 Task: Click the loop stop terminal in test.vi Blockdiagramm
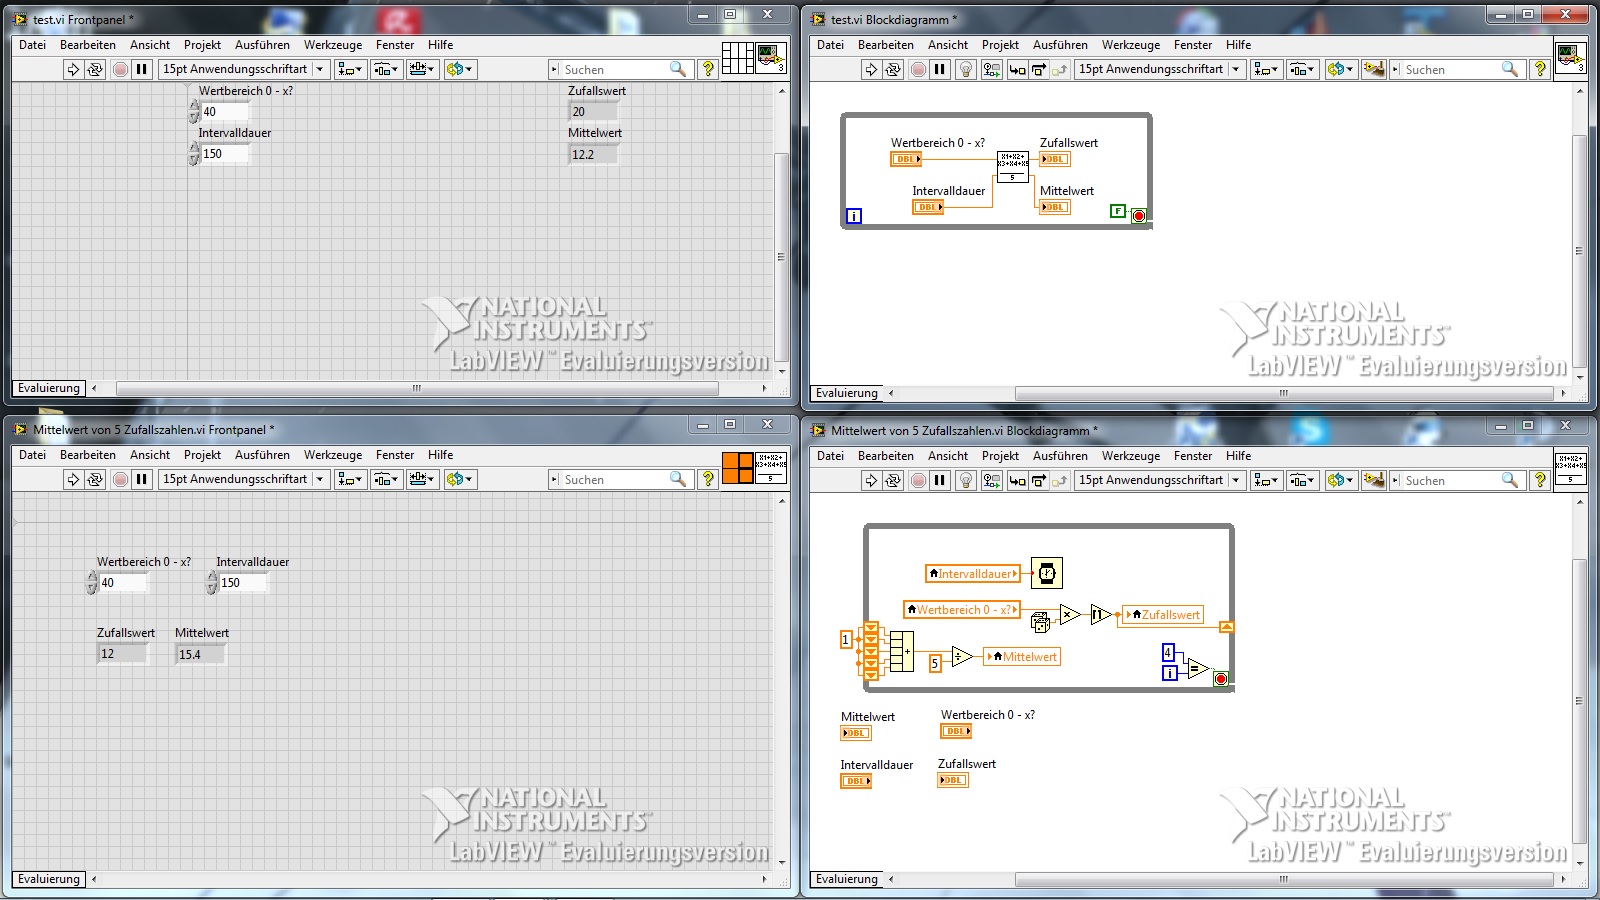[x=1138, y=215]
